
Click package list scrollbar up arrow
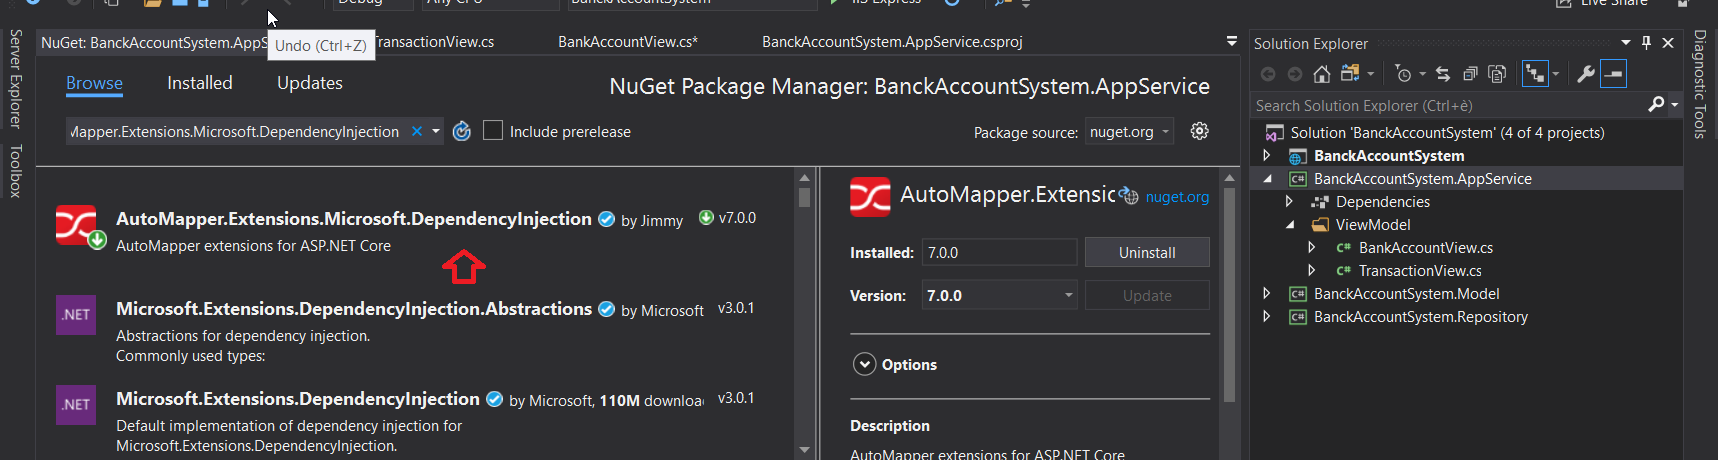point(804,177)
